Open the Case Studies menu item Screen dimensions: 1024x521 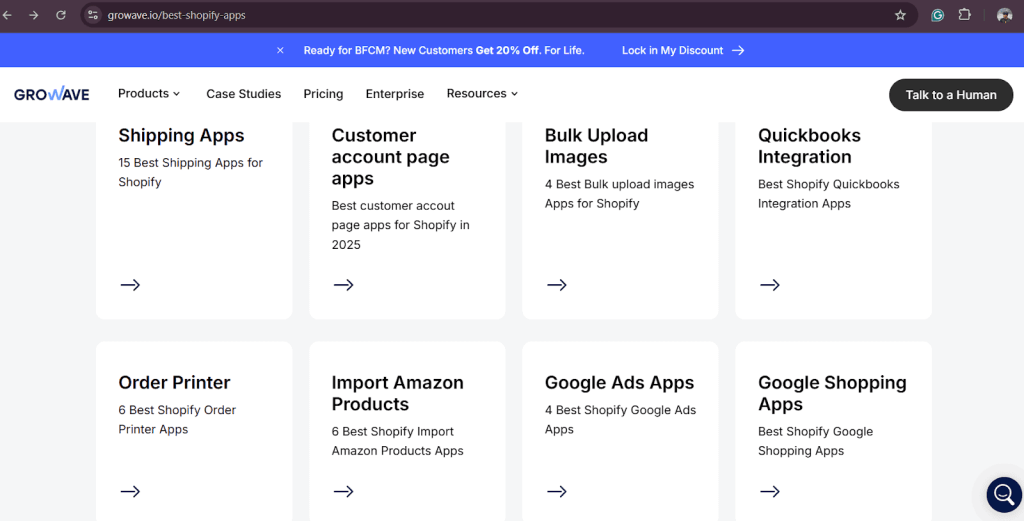point(243,94)
